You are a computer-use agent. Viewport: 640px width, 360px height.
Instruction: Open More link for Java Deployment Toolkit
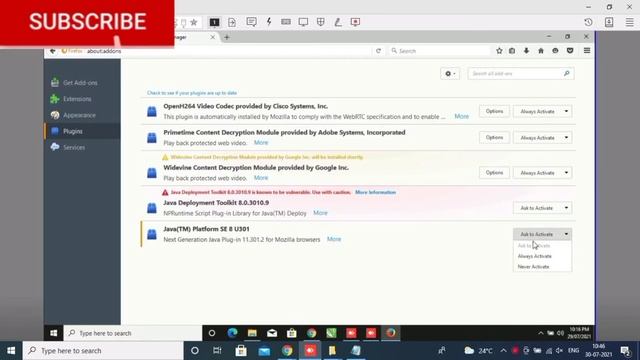point(320,213)
